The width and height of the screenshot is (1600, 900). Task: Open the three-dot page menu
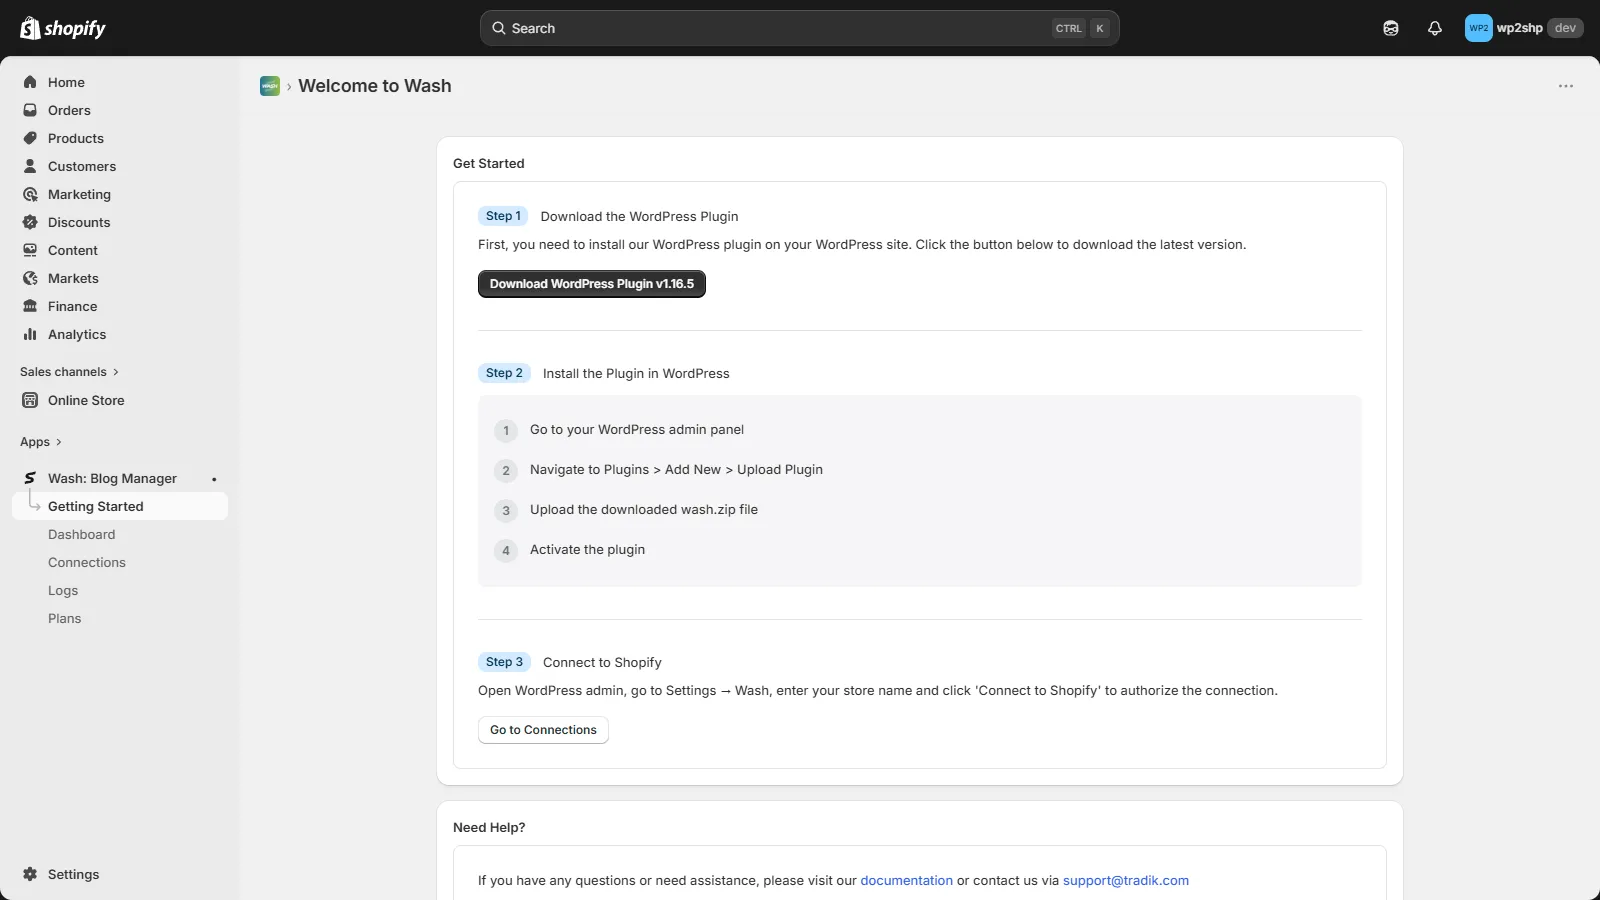coord(1566,86)
